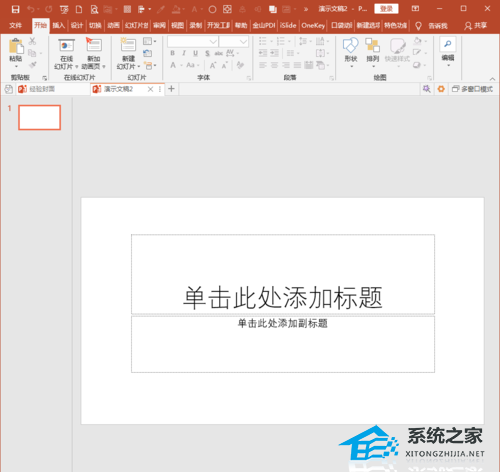
Task: Add a new document tab (+)
Action: pos(171,89)
